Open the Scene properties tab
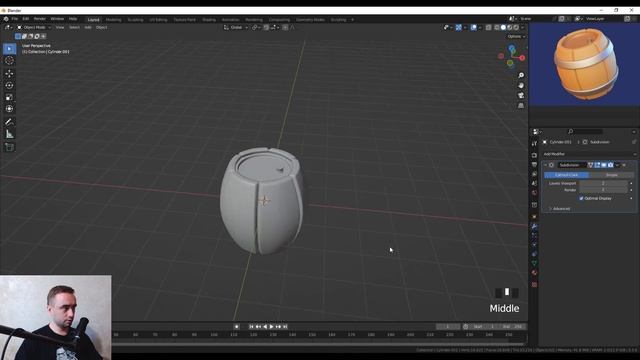Screen dimensions: 640x360 point(534,183)
